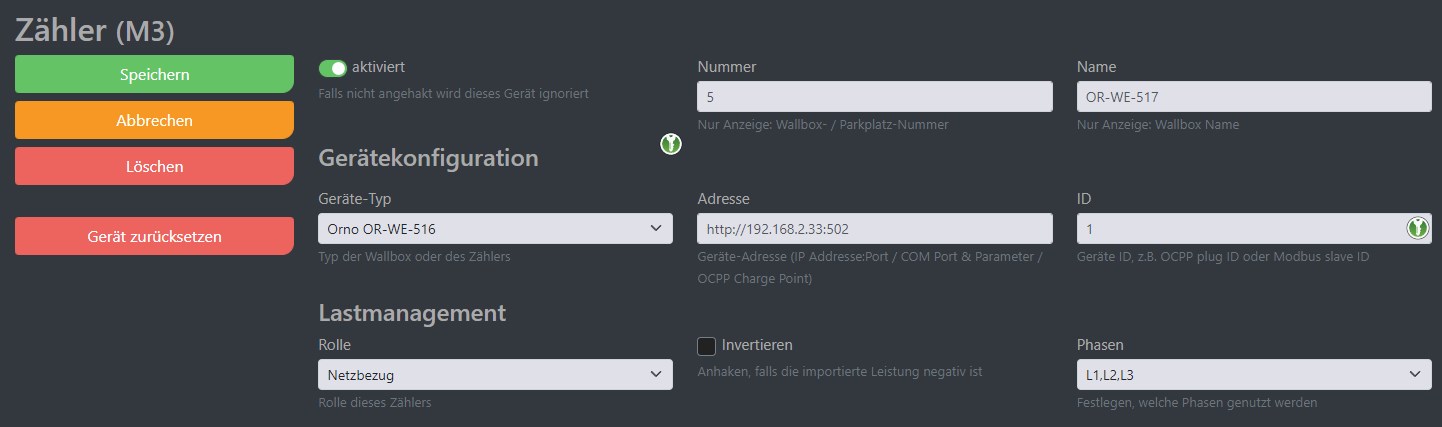Click the Gerät zurücksetzen button
Screen dimensions: 1442x427
click(154, 237)
